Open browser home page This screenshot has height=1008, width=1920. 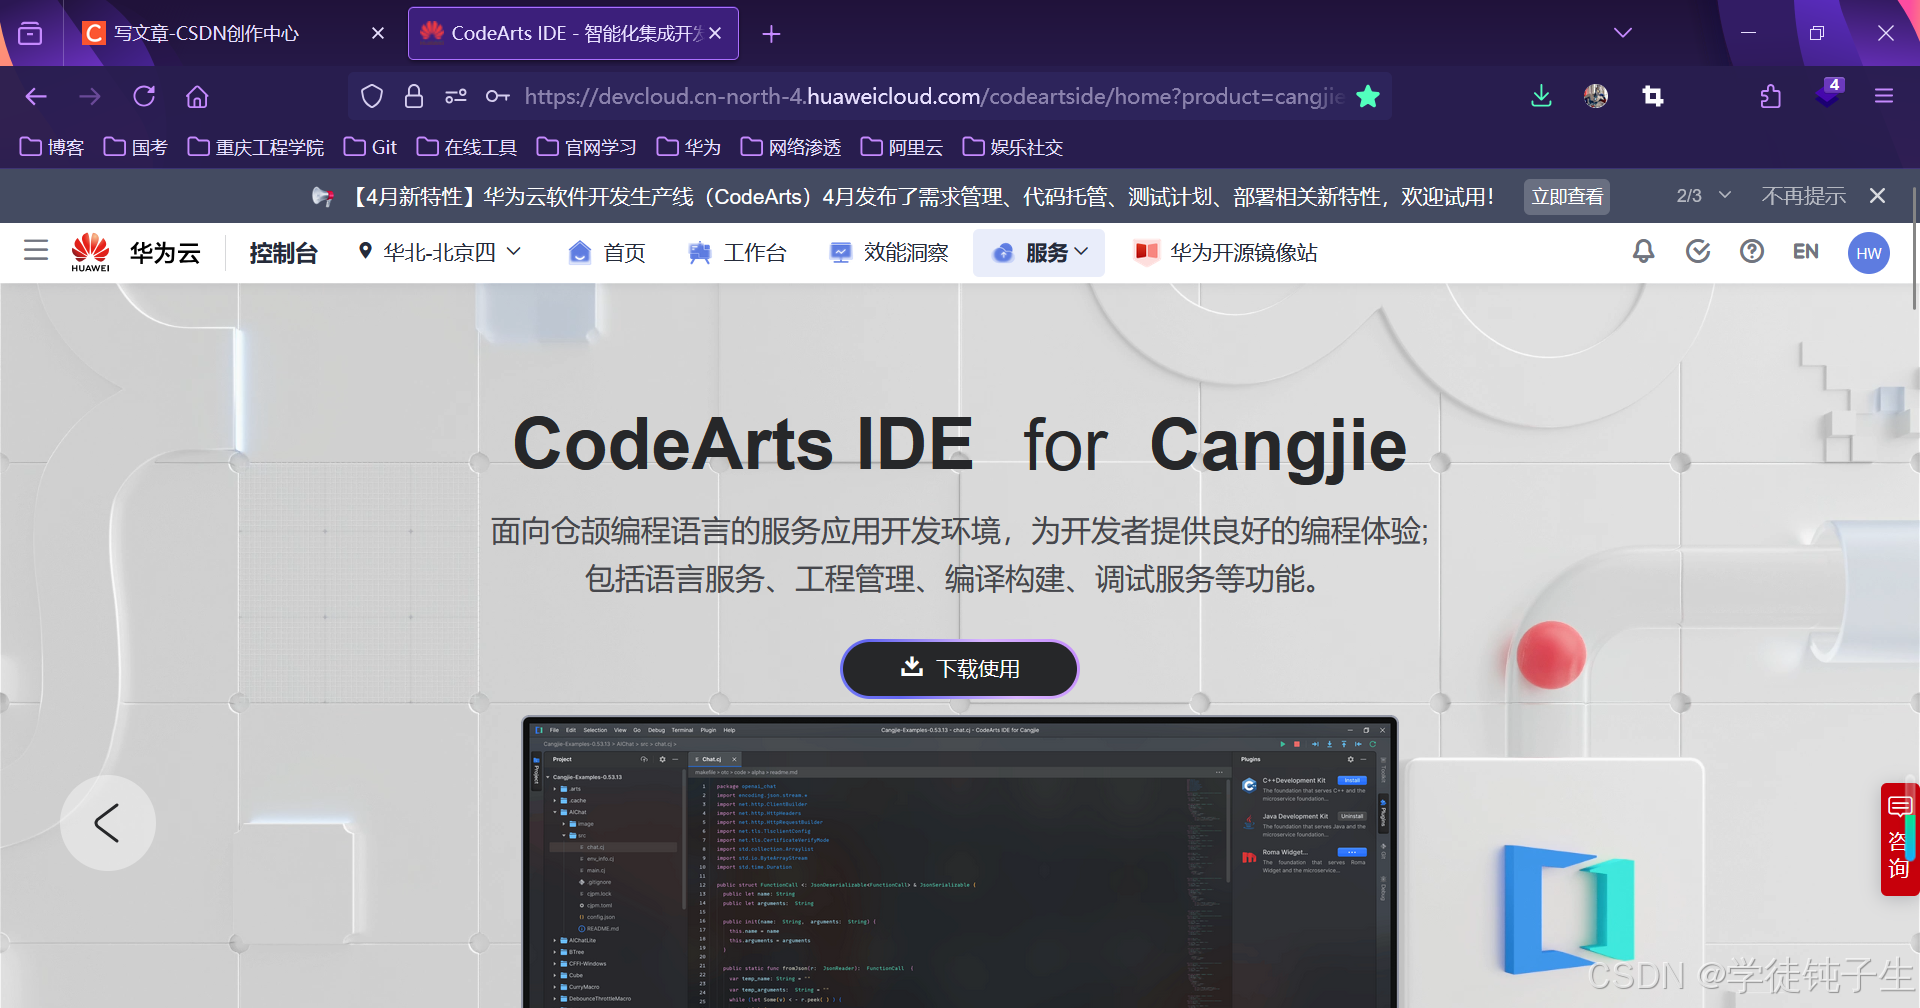click(x=197, y=96)
